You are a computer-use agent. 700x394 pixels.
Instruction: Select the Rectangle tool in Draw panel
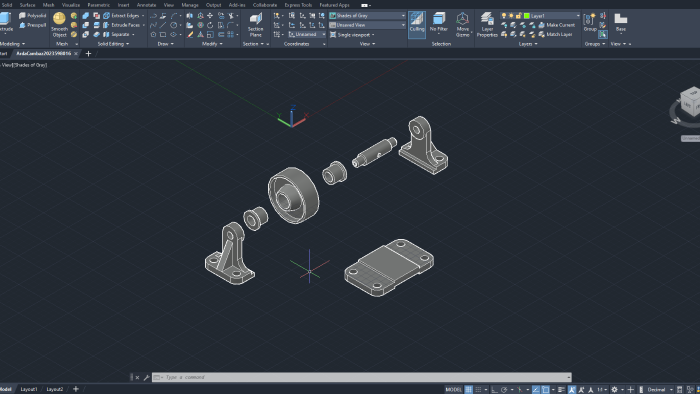point(163,34)
